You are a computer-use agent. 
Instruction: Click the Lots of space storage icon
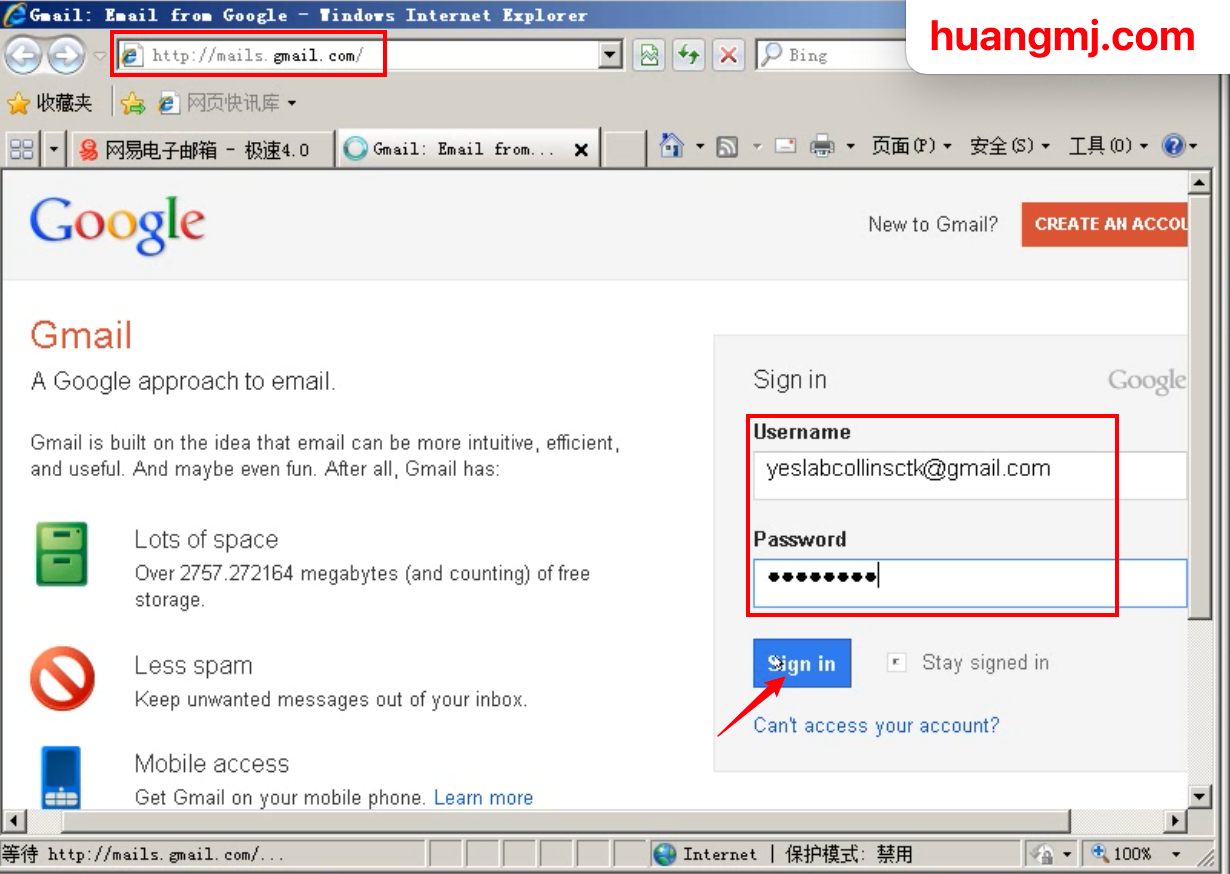(x=62, y=553)
